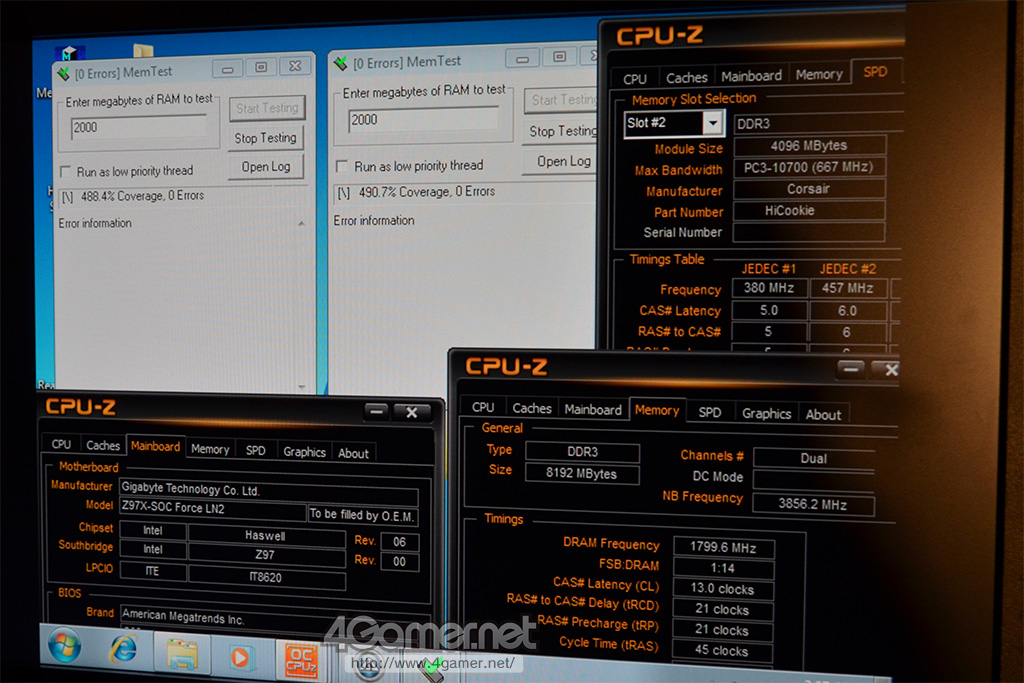Click FSB:DRAM value '1:14'
The height and width of the screenshot is (683, 1024).
(x=723, y=568)
